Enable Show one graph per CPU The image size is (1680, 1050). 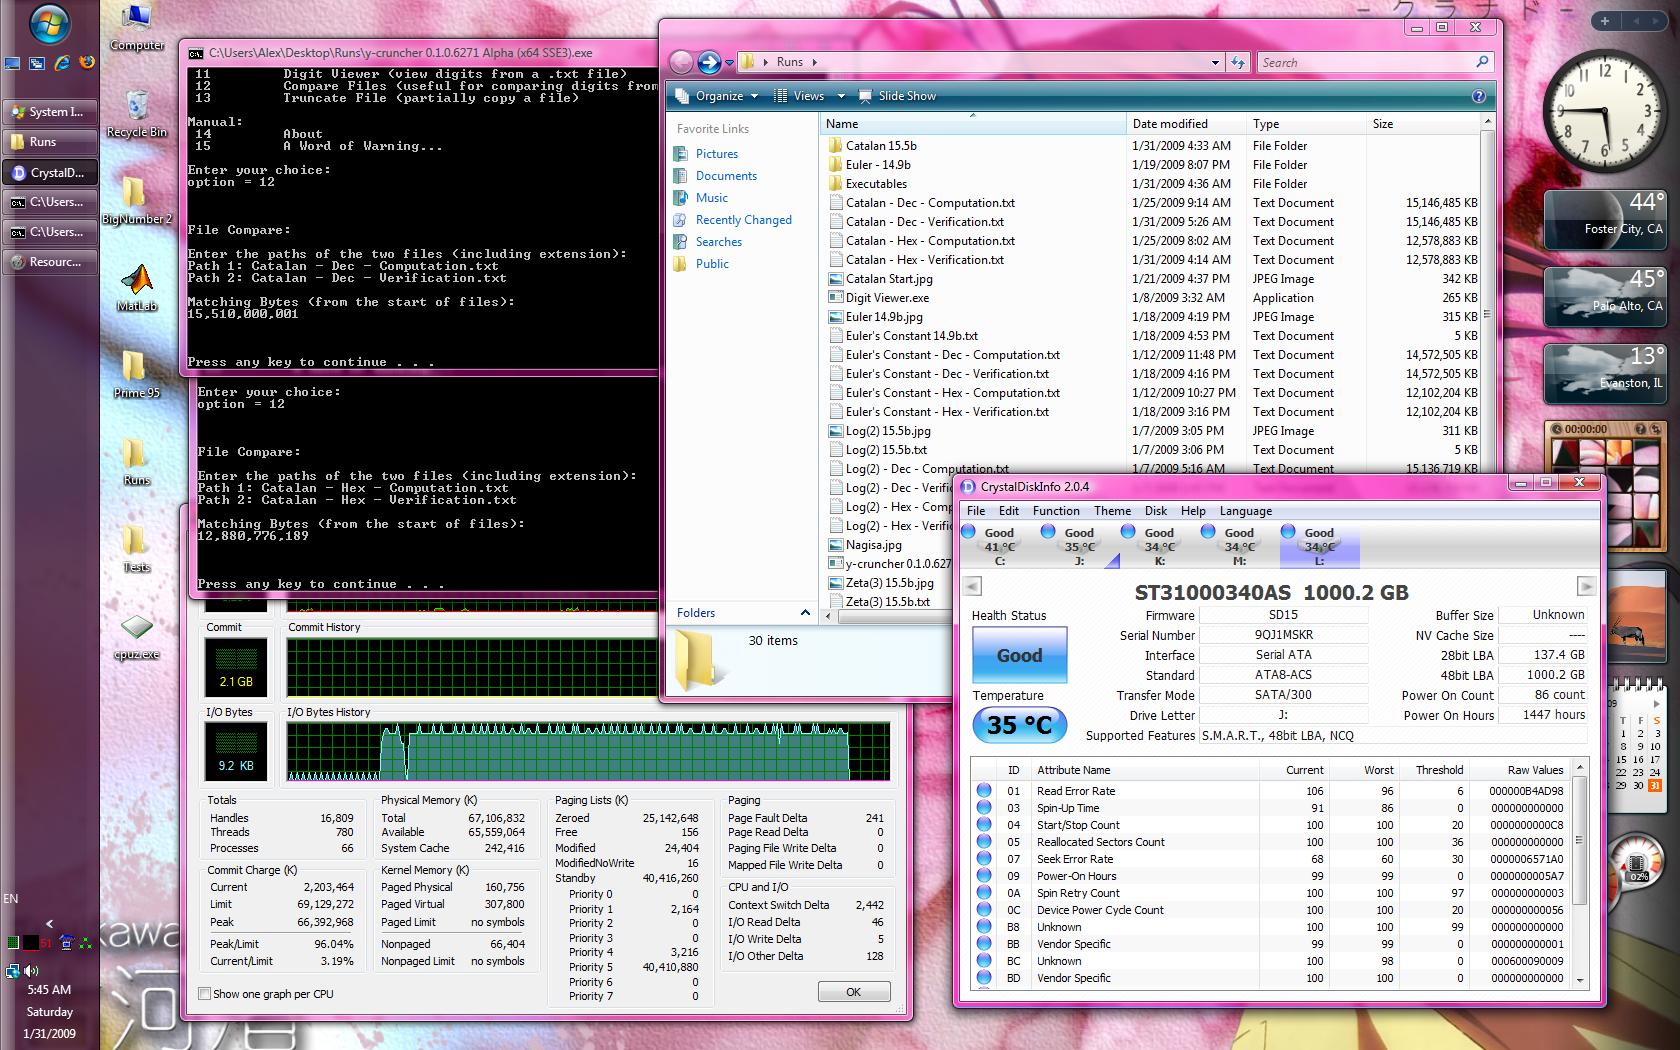(x=205, y=994)
